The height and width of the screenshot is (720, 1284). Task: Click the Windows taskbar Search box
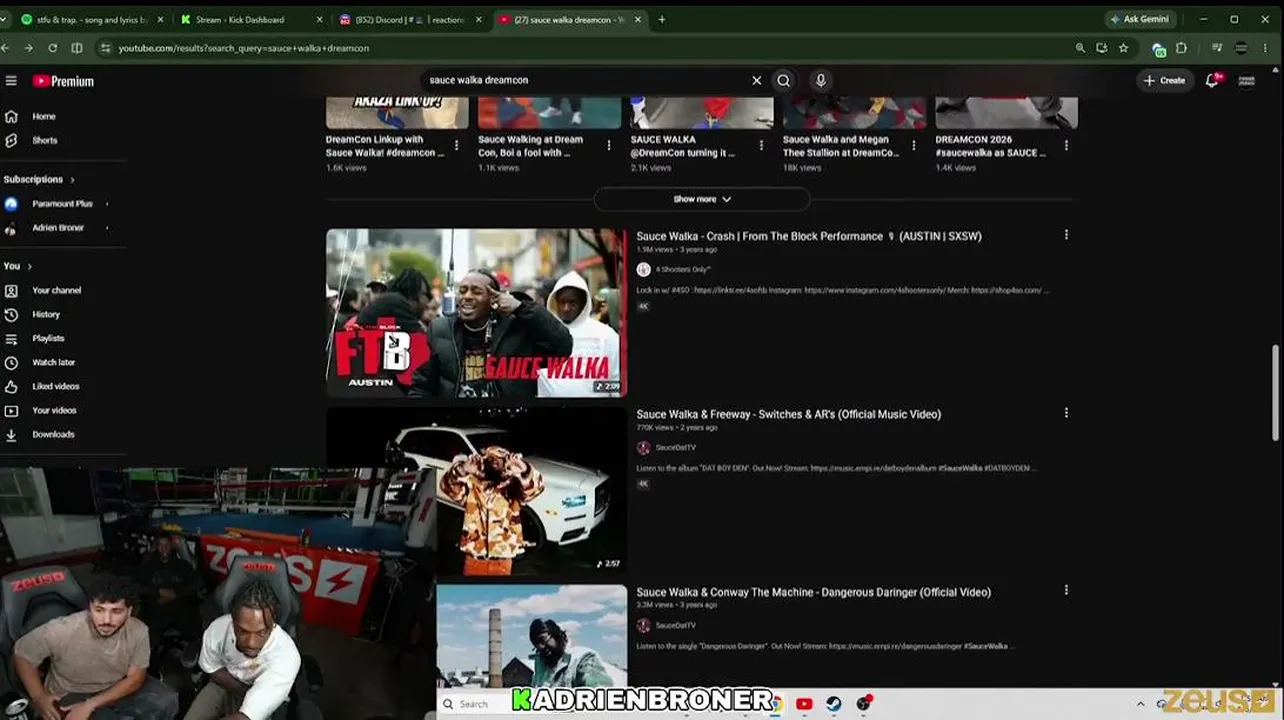(476, 704)
